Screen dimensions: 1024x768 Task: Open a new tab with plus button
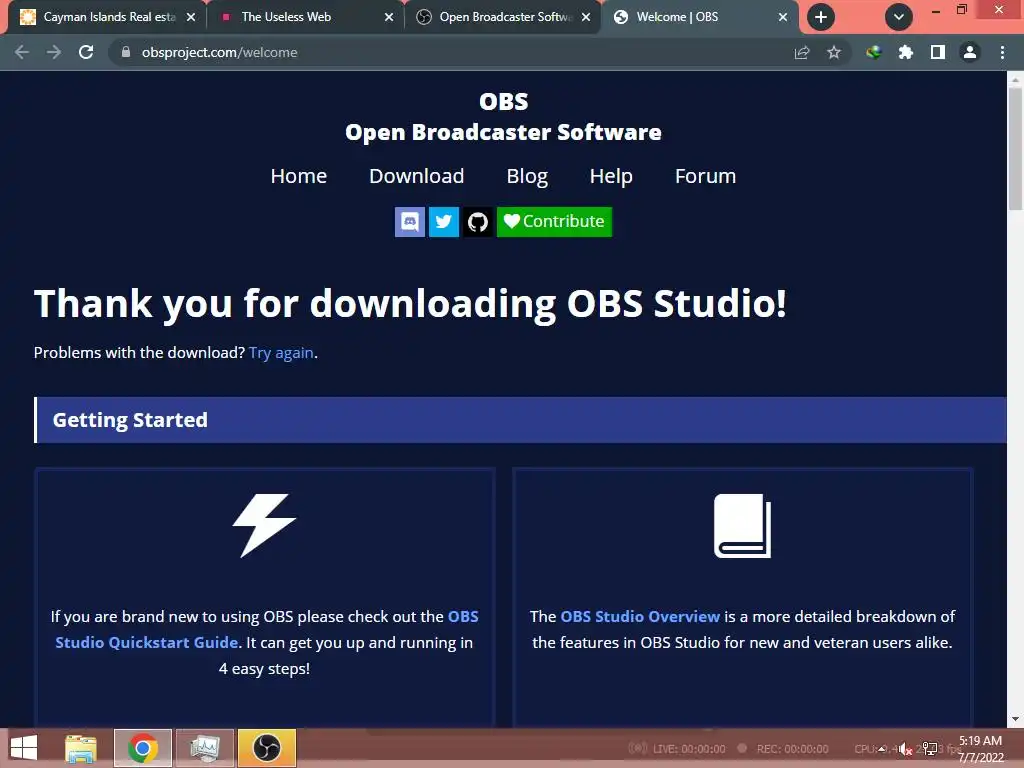pyautogui.click(x=821, y=17)
